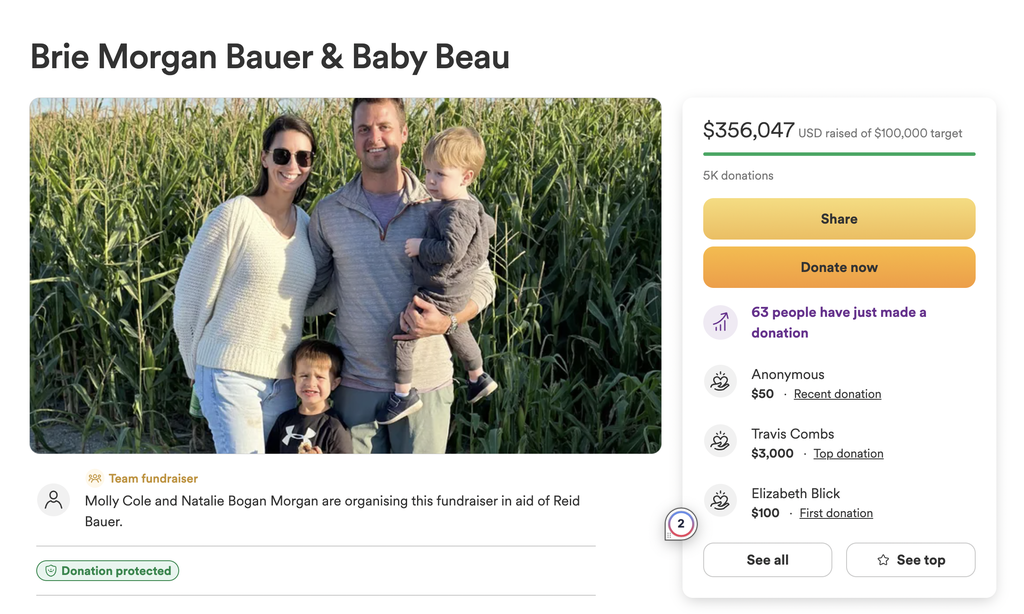Viewport: 1024px width, 614px height.
Task: Click the donation icon beside Travis Combs
Action: point(720,441)
